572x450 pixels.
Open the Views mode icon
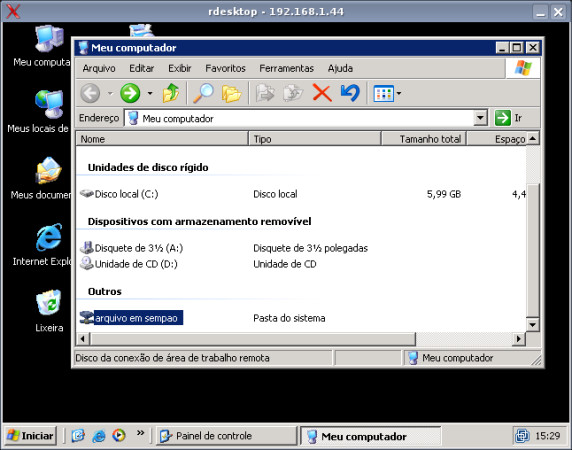[383, 94]
